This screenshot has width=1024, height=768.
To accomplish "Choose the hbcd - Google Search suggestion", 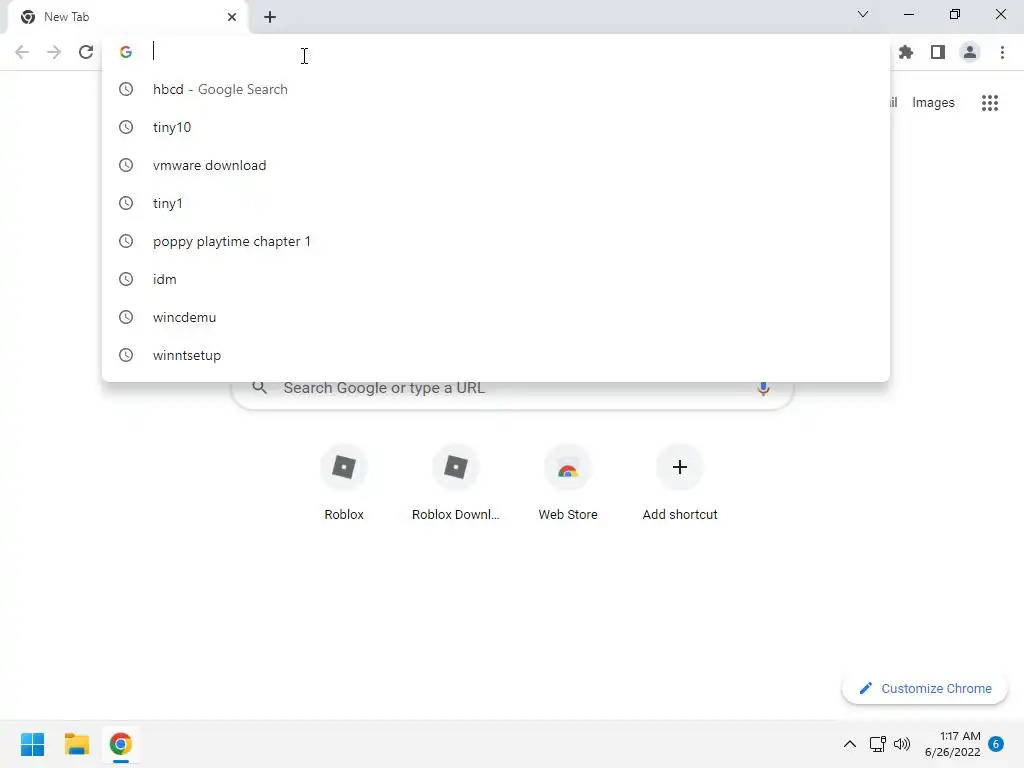I will [496, 89].
